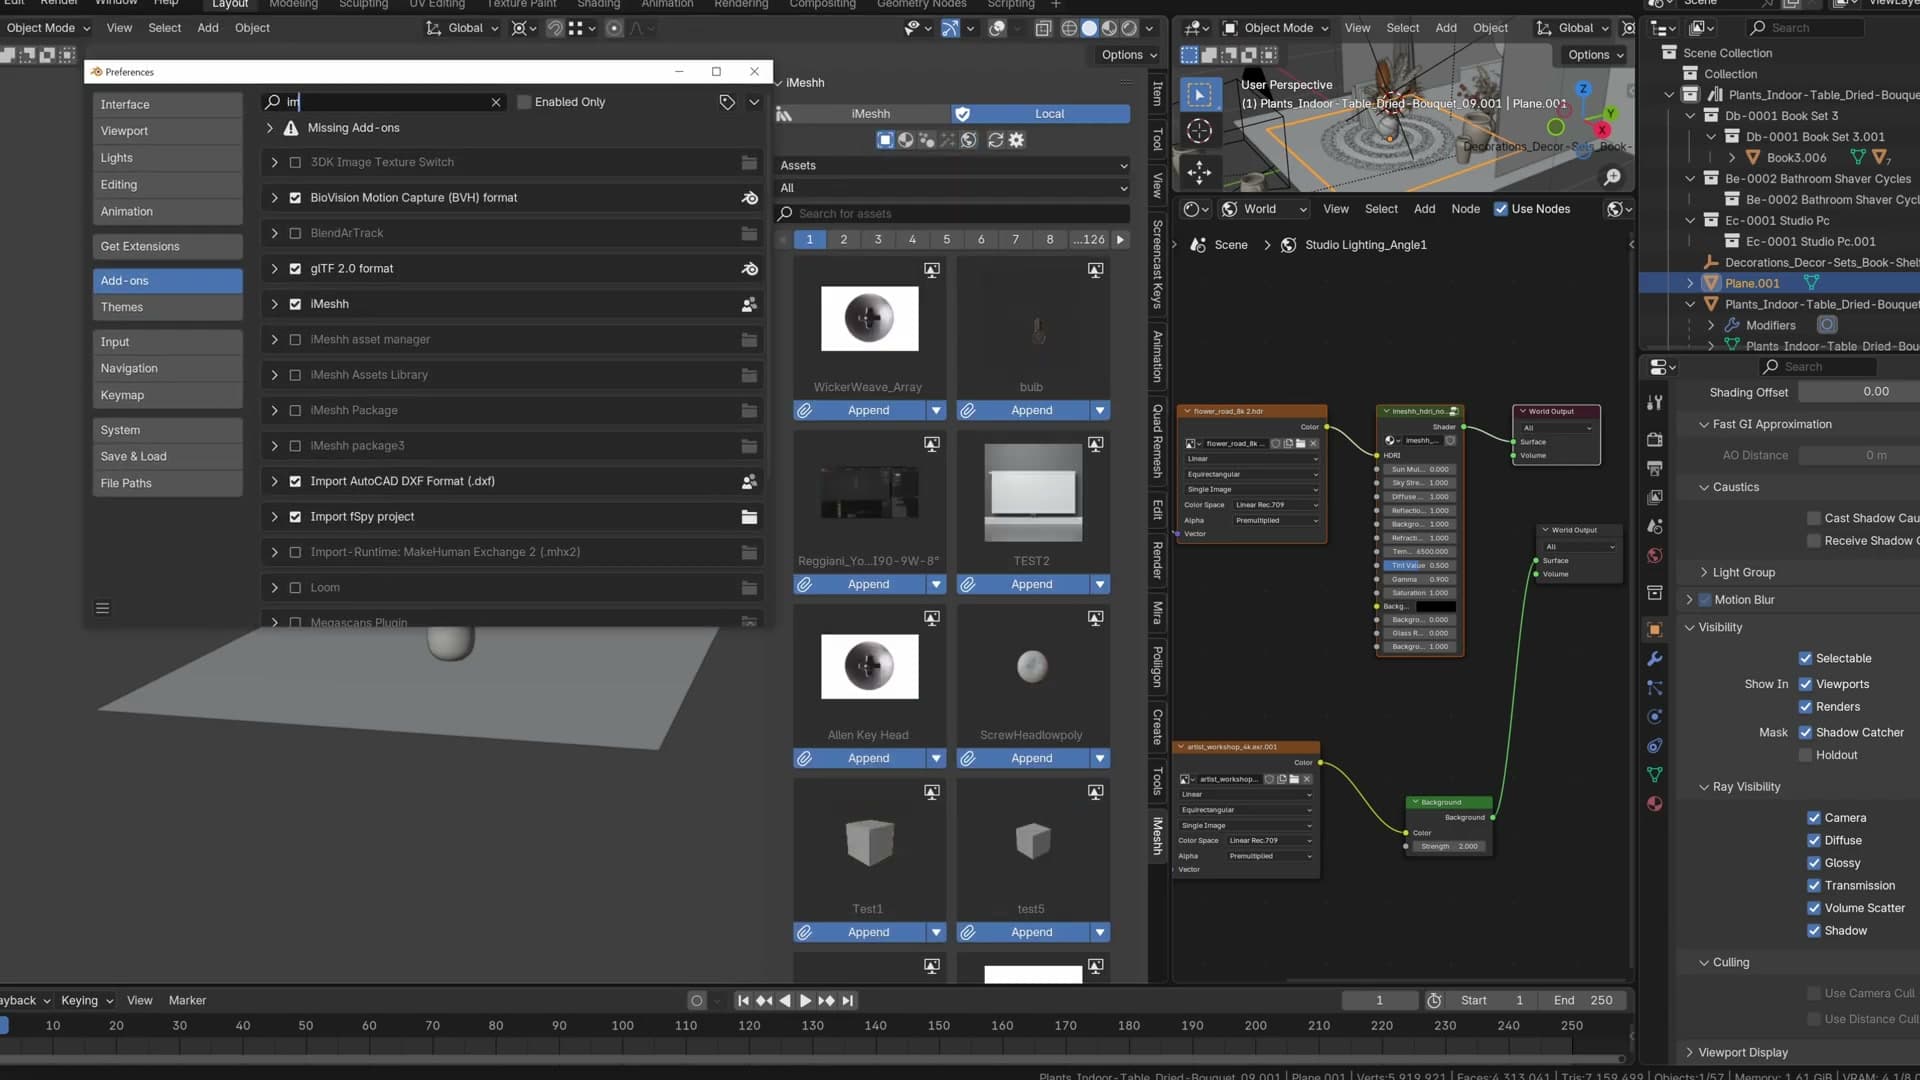Image resolution: width=1920 pixels, height=1080 pixels.
Task: Open iMeshh settings gear icon
Action: coord(1017,140)
